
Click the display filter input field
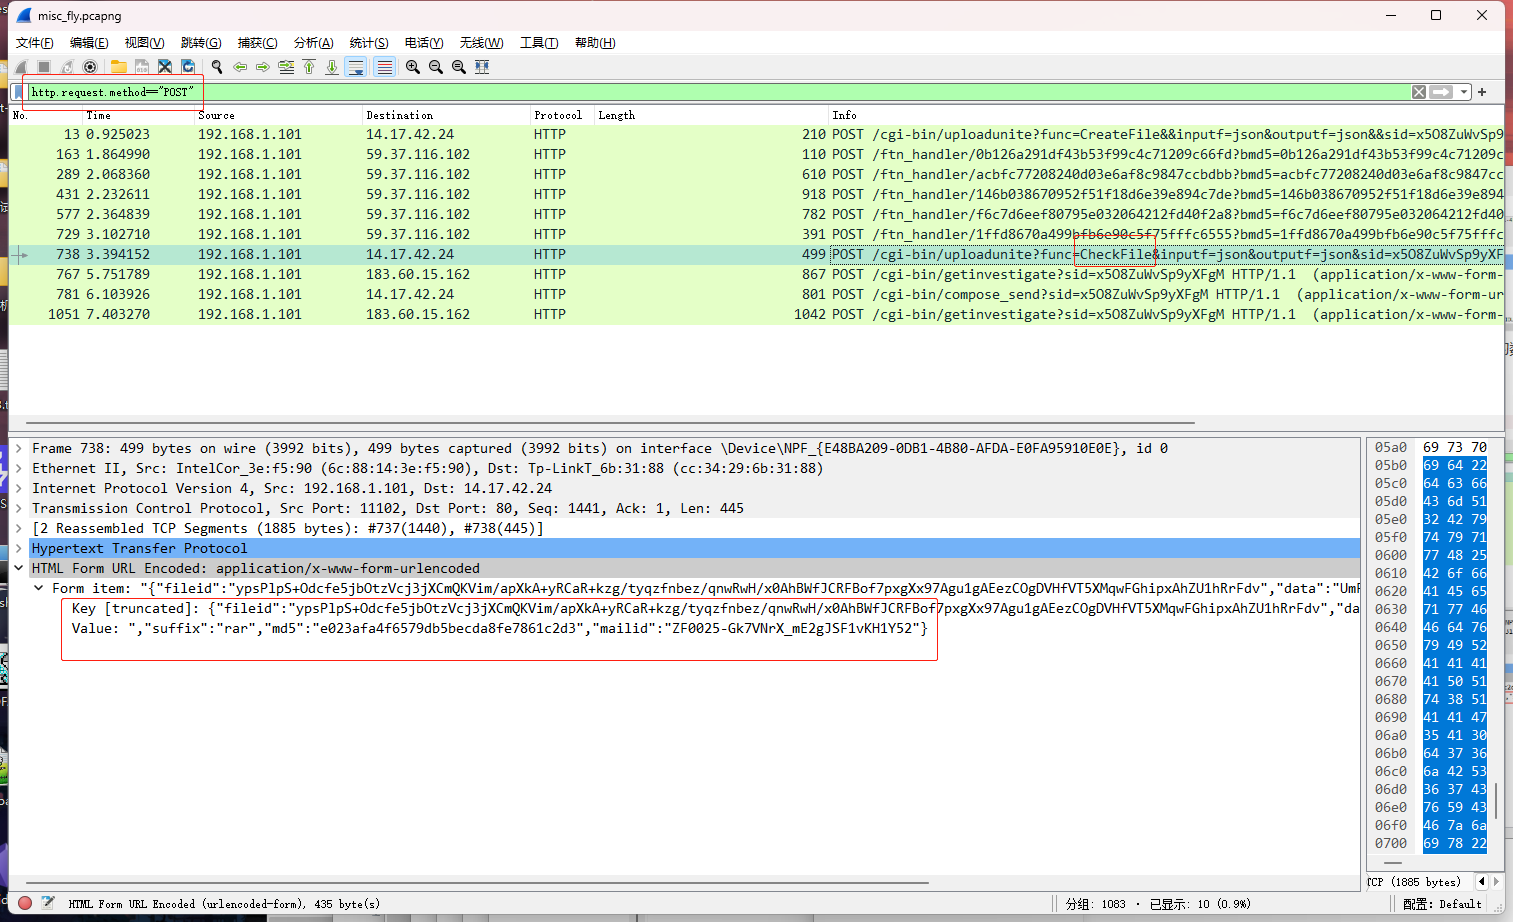[x=718, y=92]
